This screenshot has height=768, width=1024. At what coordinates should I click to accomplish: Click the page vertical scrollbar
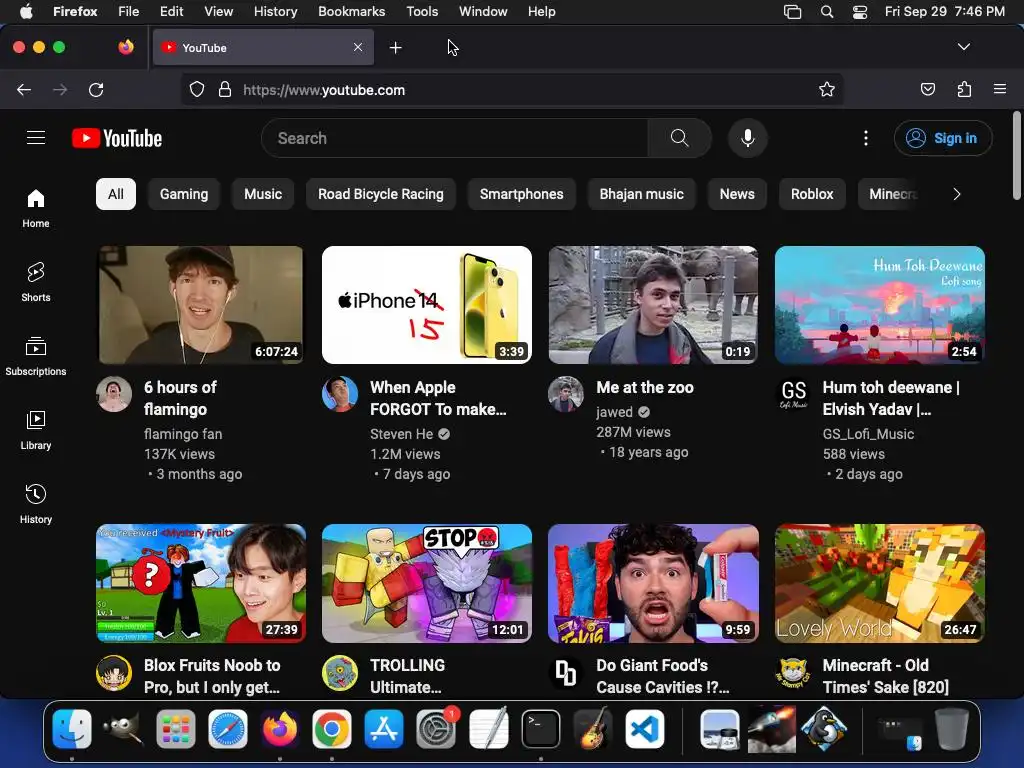point(1017,155)
